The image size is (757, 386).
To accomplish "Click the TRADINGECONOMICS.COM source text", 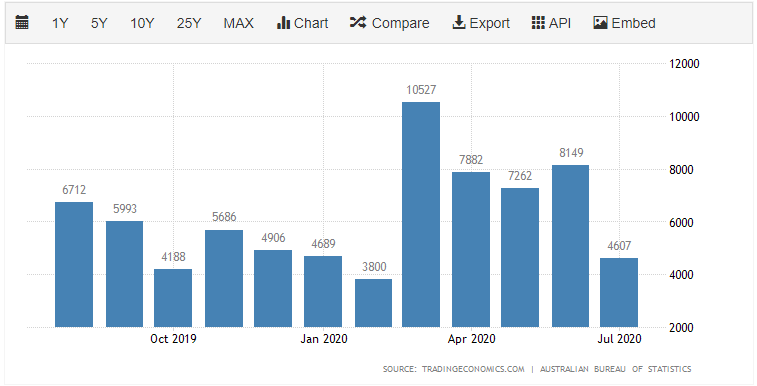I will click(473, 369).
